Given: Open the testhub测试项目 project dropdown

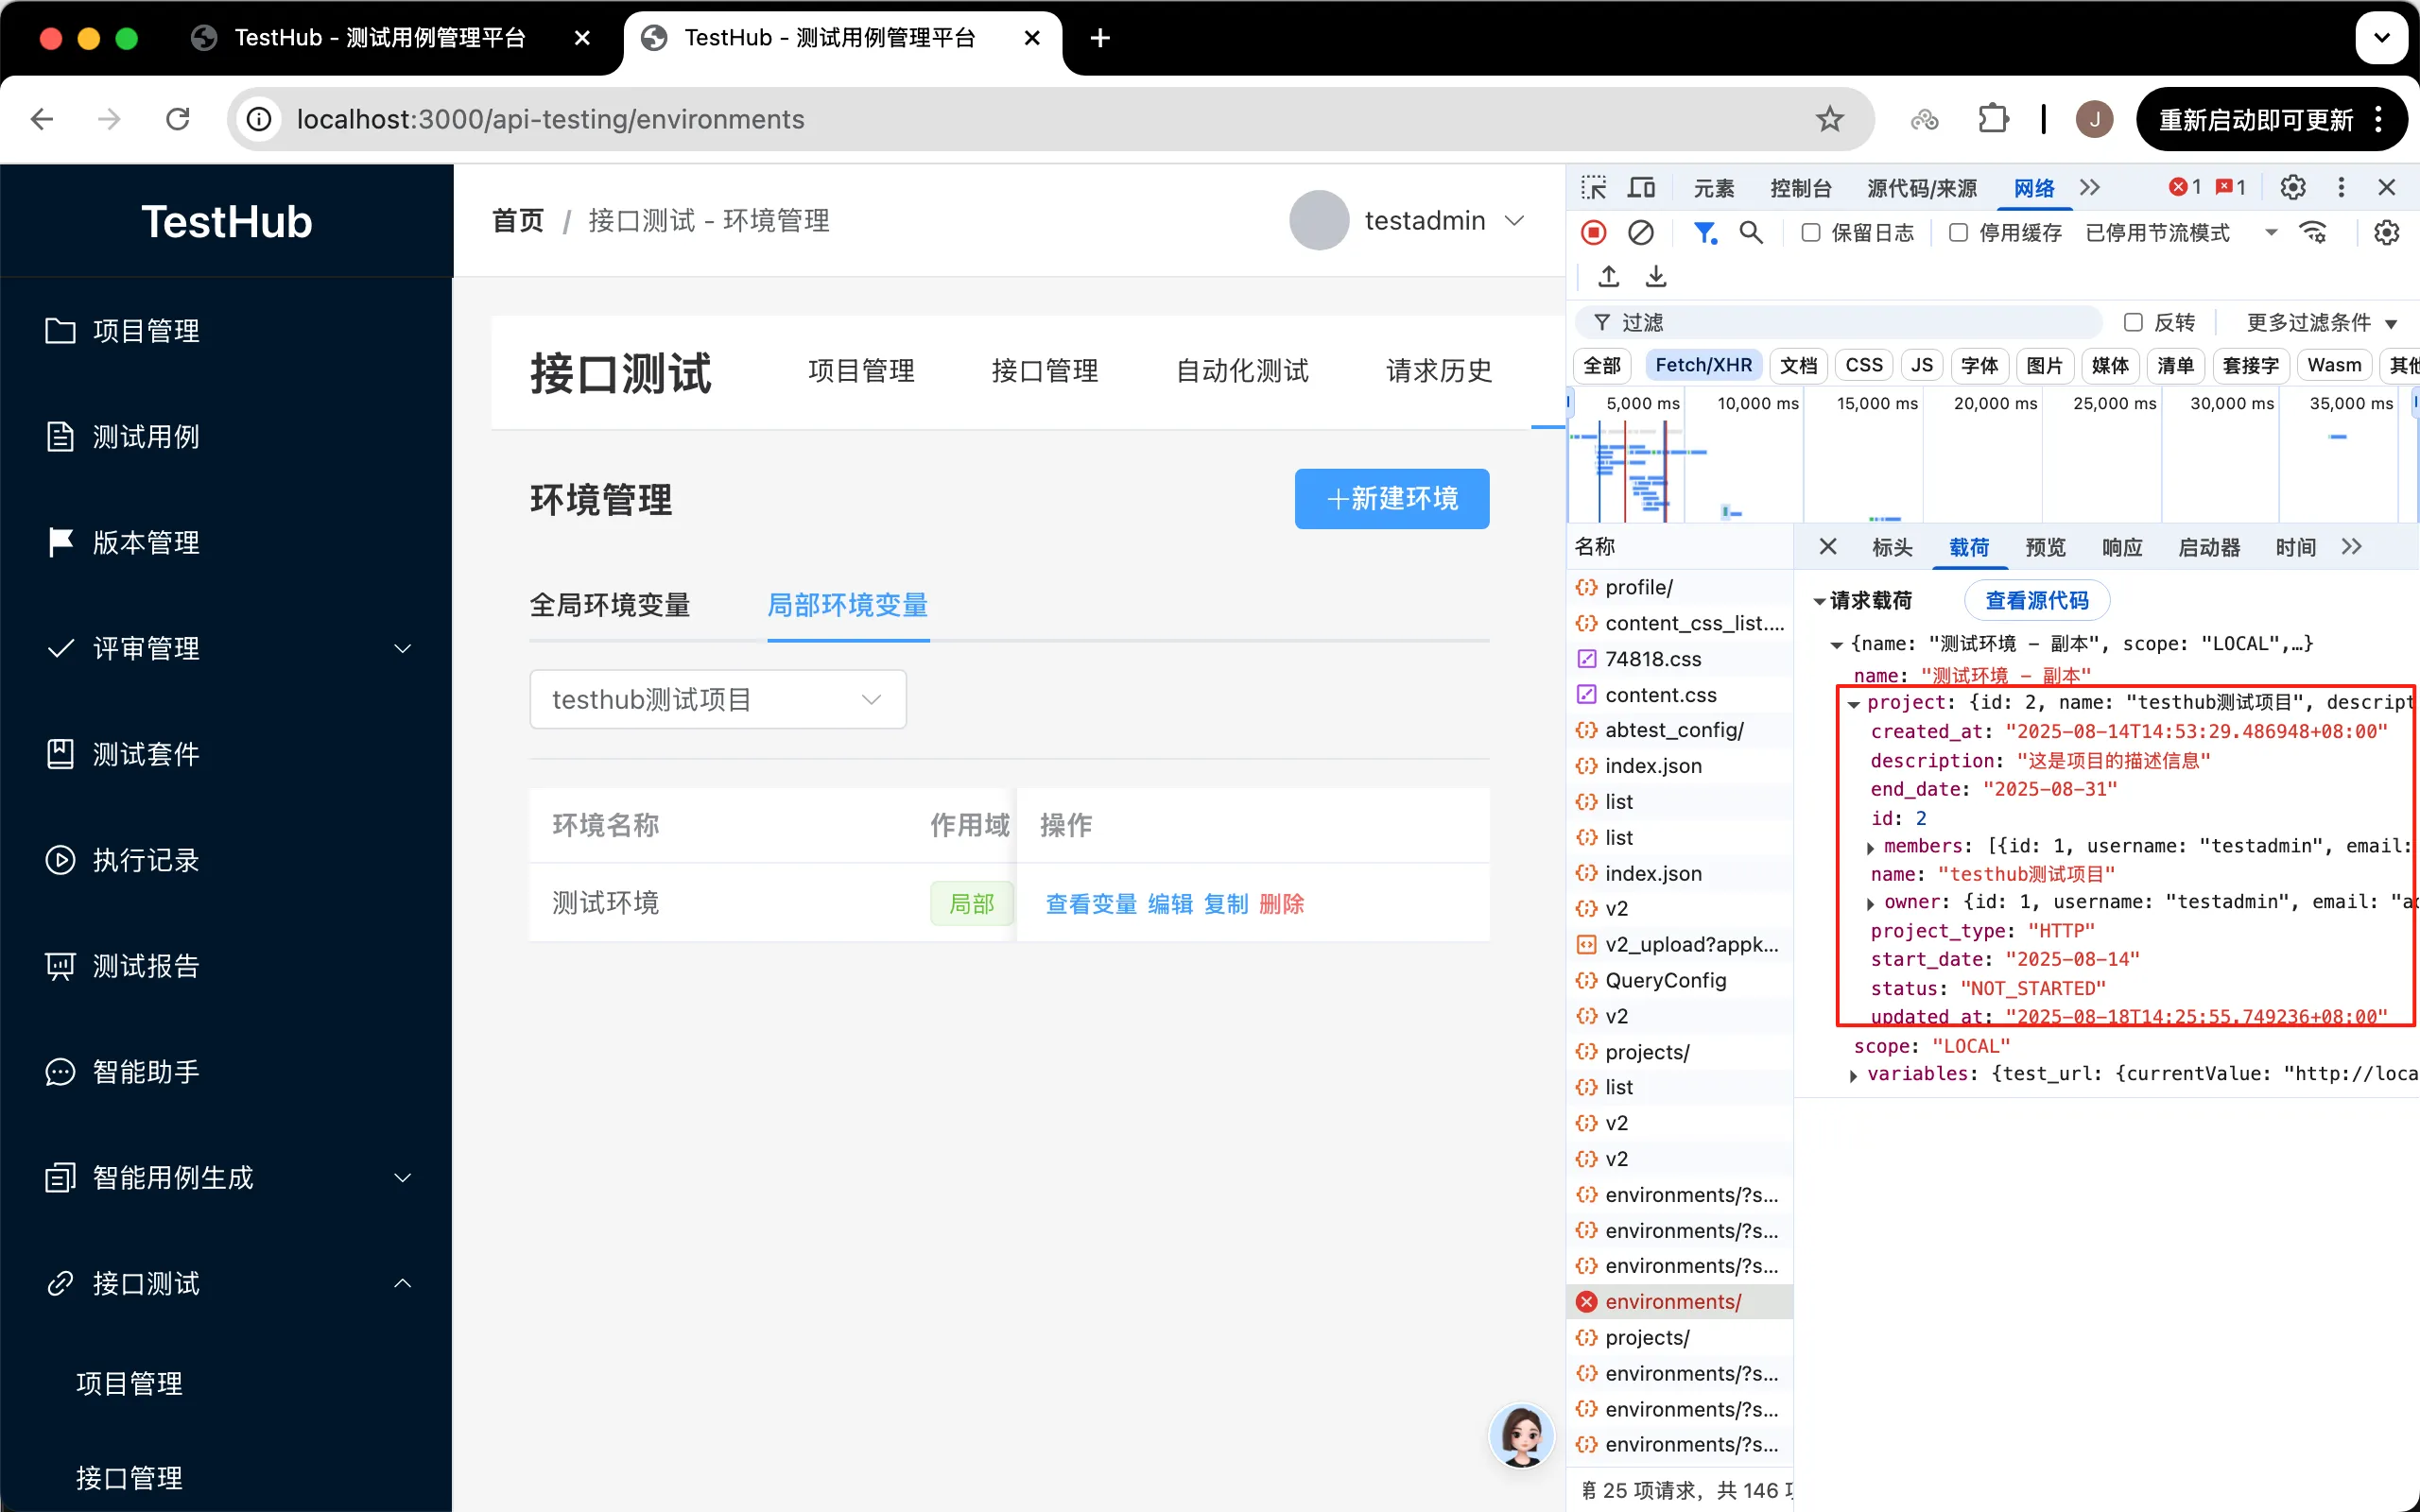Looking at the screenshot, I should [x=717, y=699].
